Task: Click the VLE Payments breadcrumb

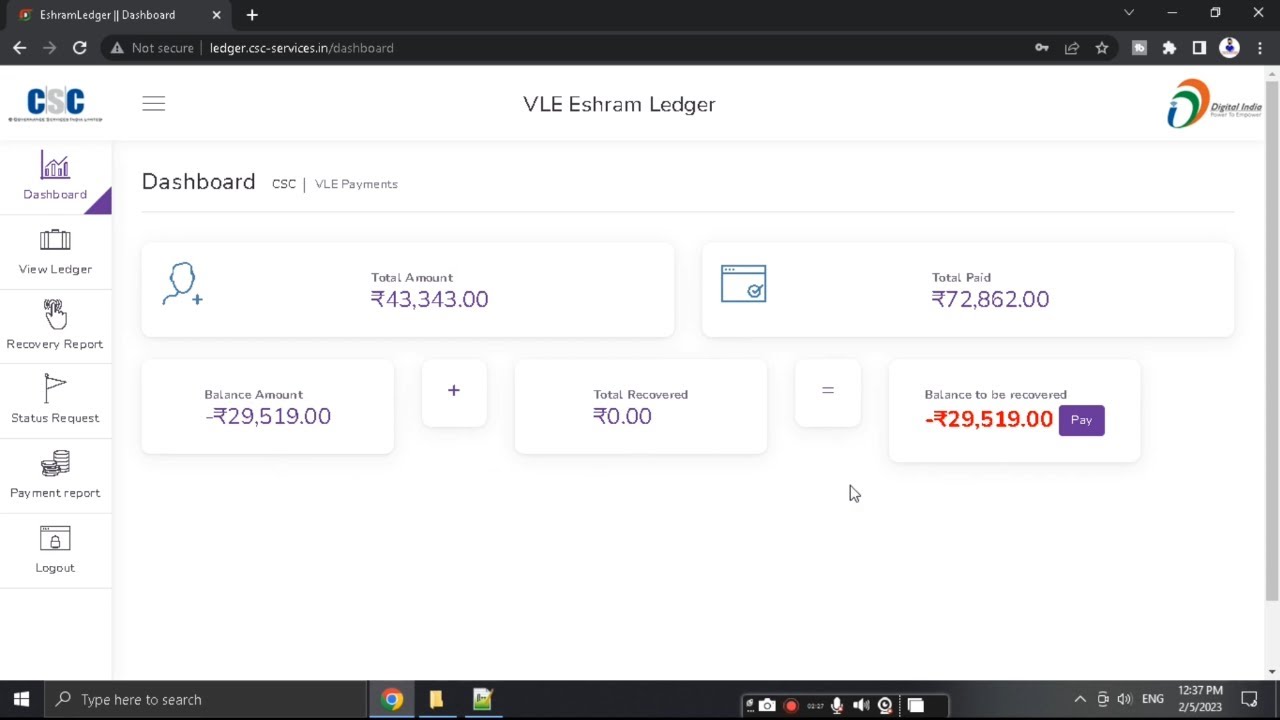Action: pyautogui.click(x=356, y=184)
